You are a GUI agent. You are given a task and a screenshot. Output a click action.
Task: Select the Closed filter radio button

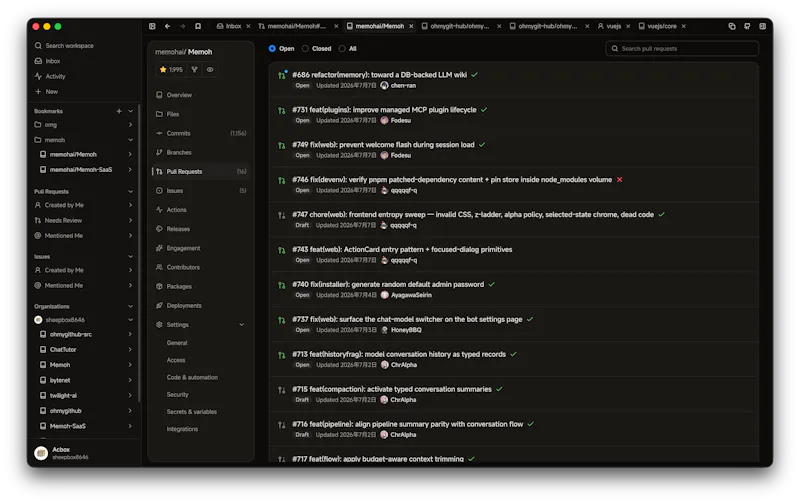pos(305,48)
